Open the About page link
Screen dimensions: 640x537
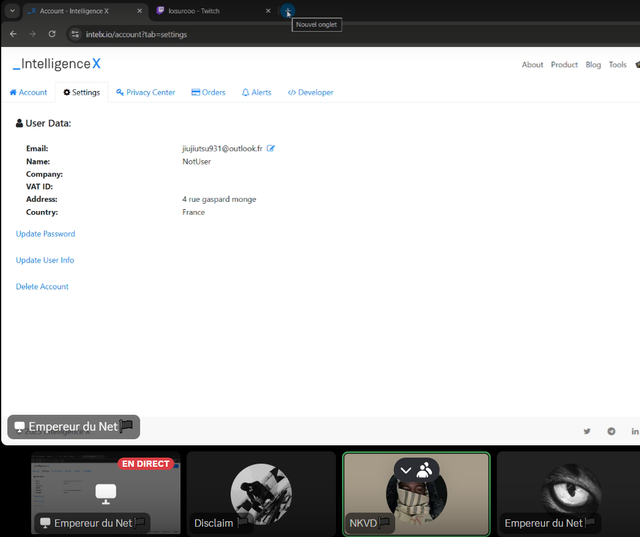(532, 64)
